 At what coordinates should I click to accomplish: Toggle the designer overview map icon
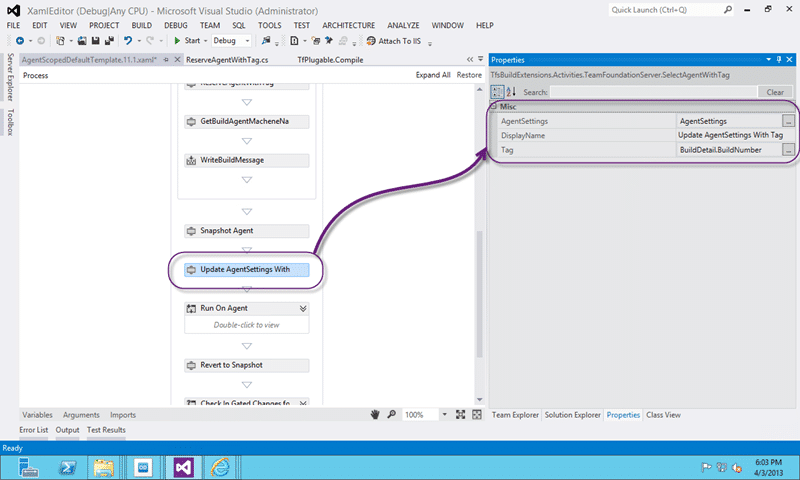[x=477, y=415]
